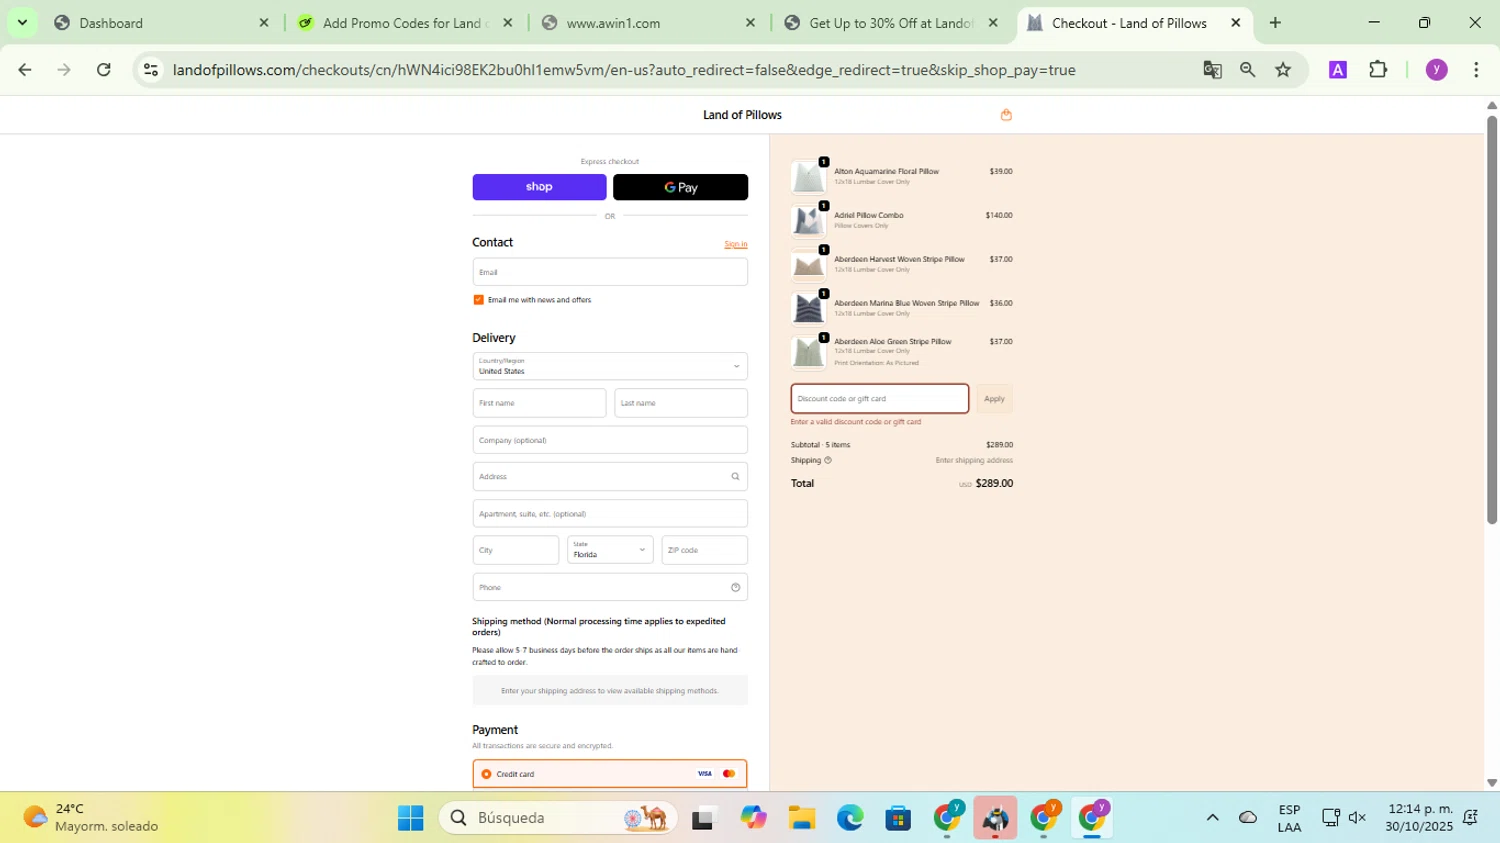Screen dimensions: 1500x843
Task: Click the Shop Pay express checkout button
Action: tap(539, 187)
